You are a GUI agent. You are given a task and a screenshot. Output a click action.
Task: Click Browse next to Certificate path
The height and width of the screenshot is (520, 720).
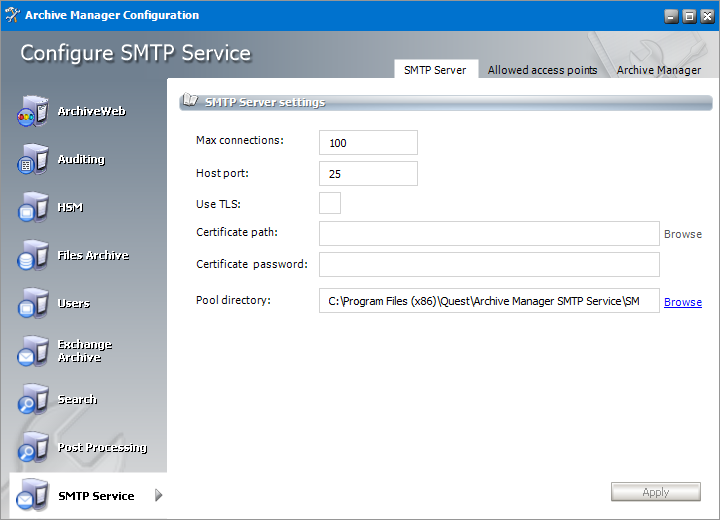pos(683,234)
